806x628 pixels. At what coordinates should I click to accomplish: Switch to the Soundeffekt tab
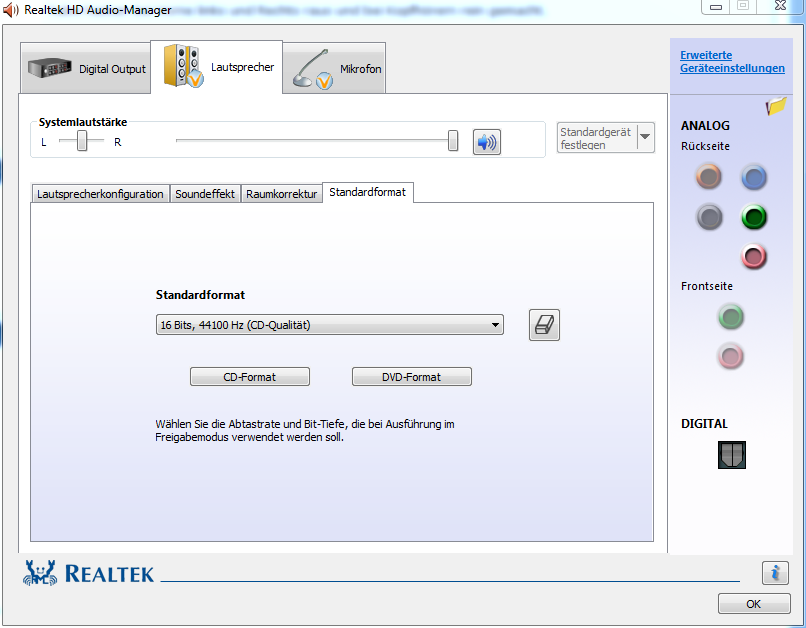tap(205, 194)
